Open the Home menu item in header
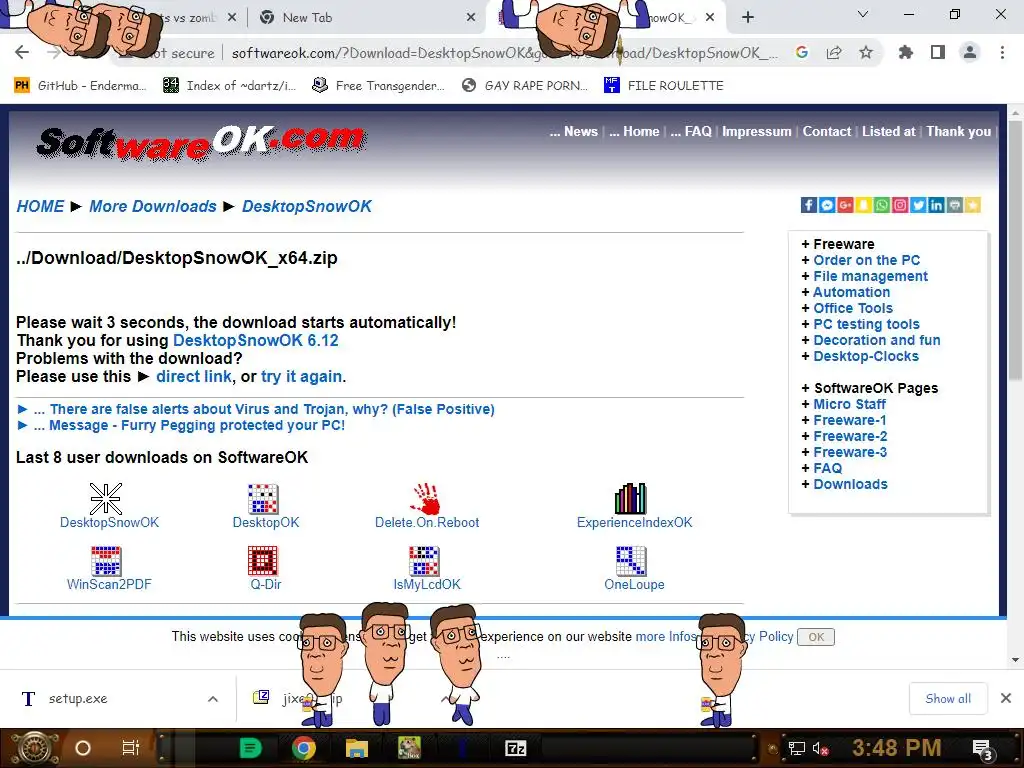The image size is (1024, 768). click(634, 131)
